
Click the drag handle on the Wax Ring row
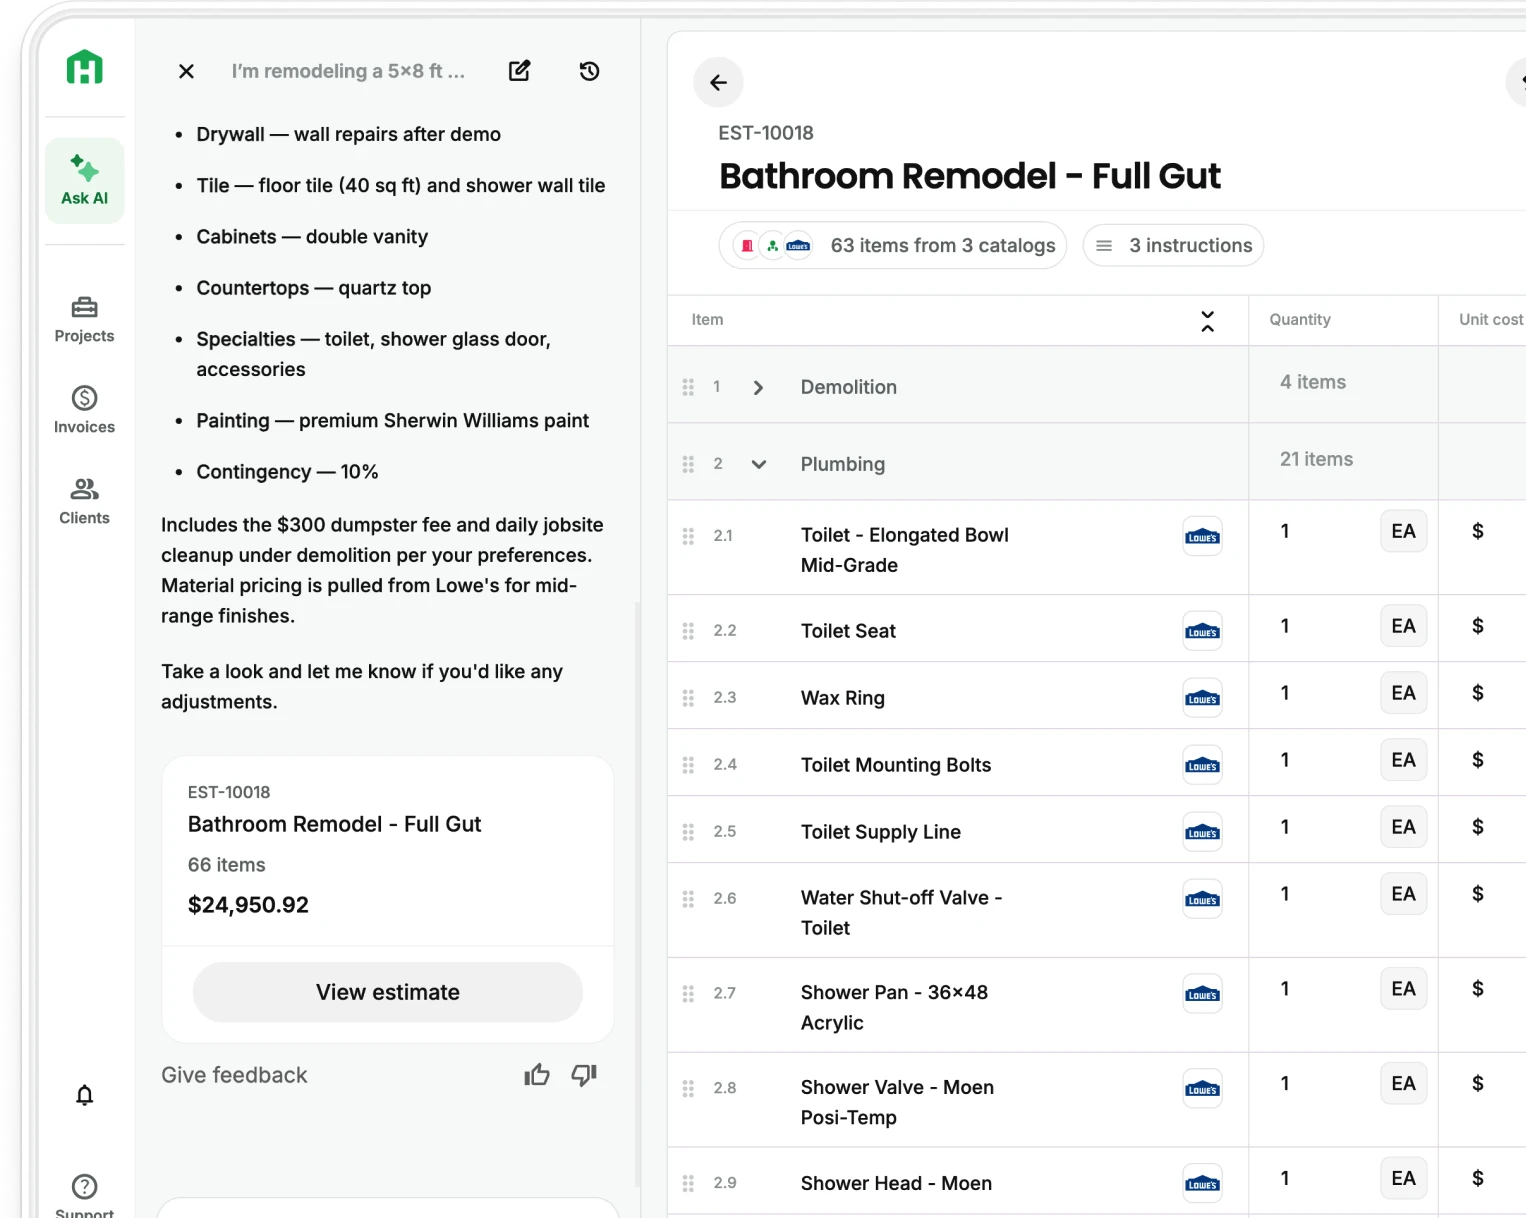click(x=688, y=697)
